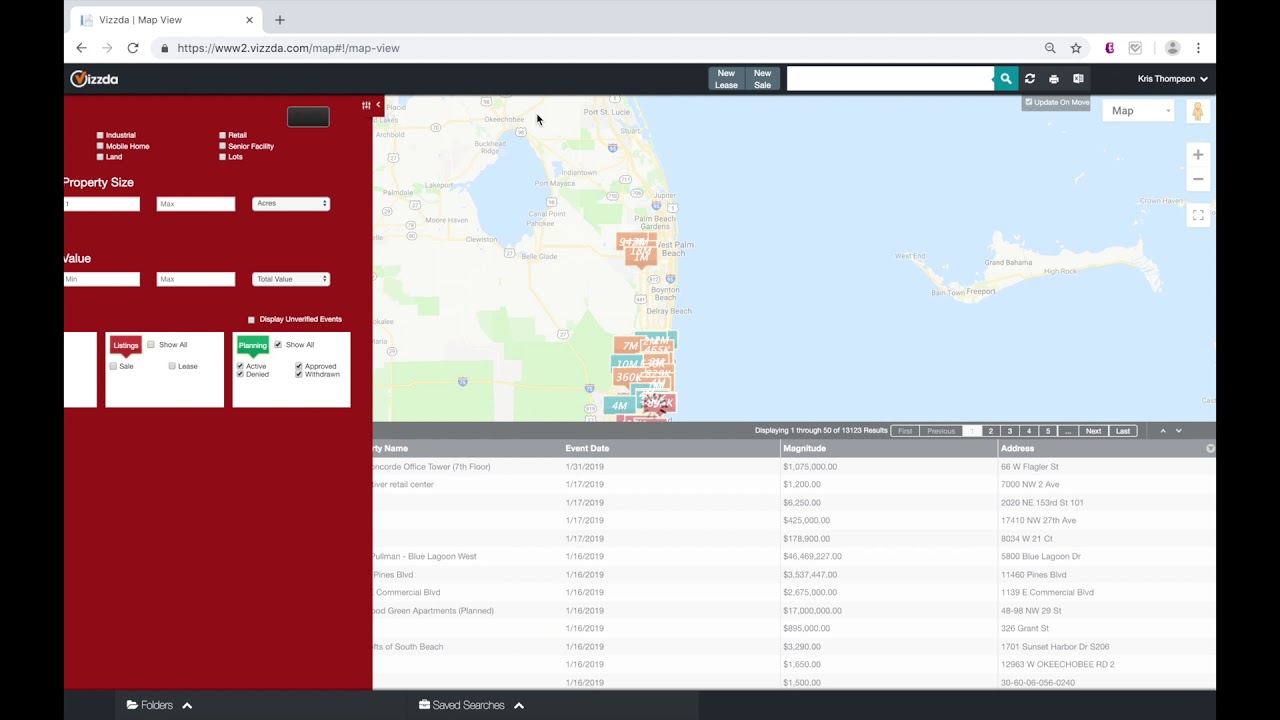This screenshot has width=1280, height=720.
Task: Open a new browser tab with plus
Action: click(x=280, y=20)
